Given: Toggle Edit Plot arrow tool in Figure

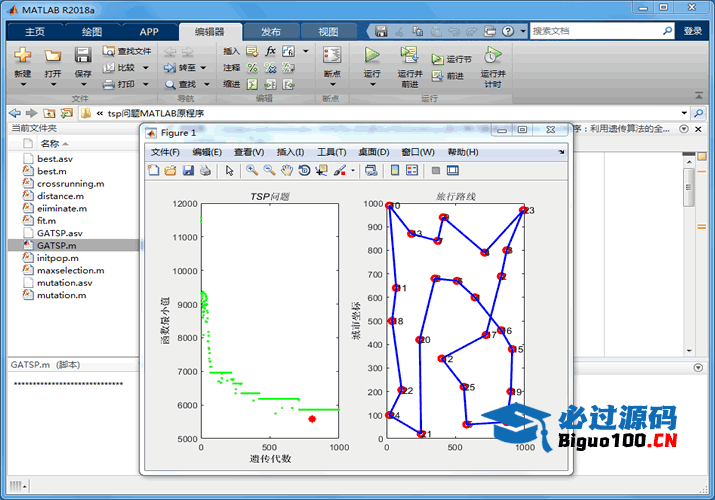Looking at the screenshot, I should [x=229, y=170].
